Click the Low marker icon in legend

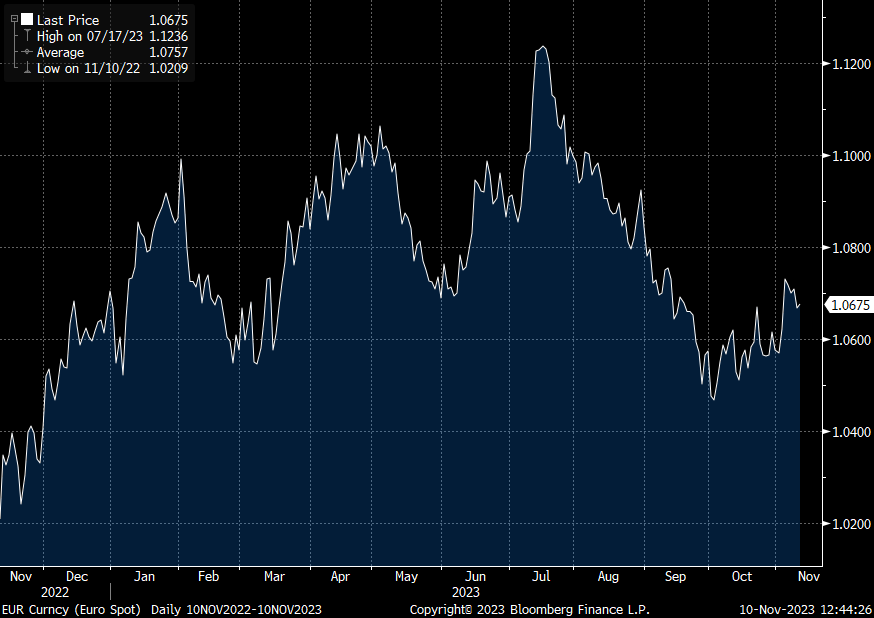click(26, 68)
